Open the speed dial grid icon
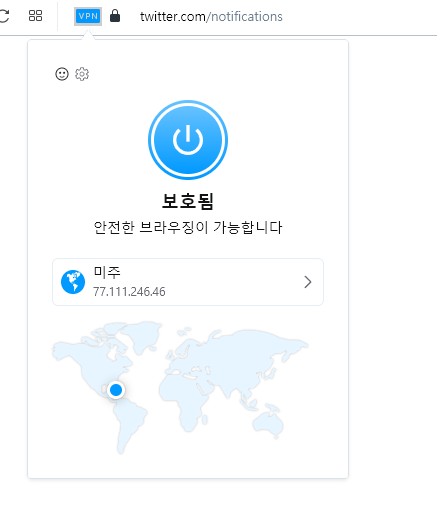437x505 pixels. coord(35,16)
